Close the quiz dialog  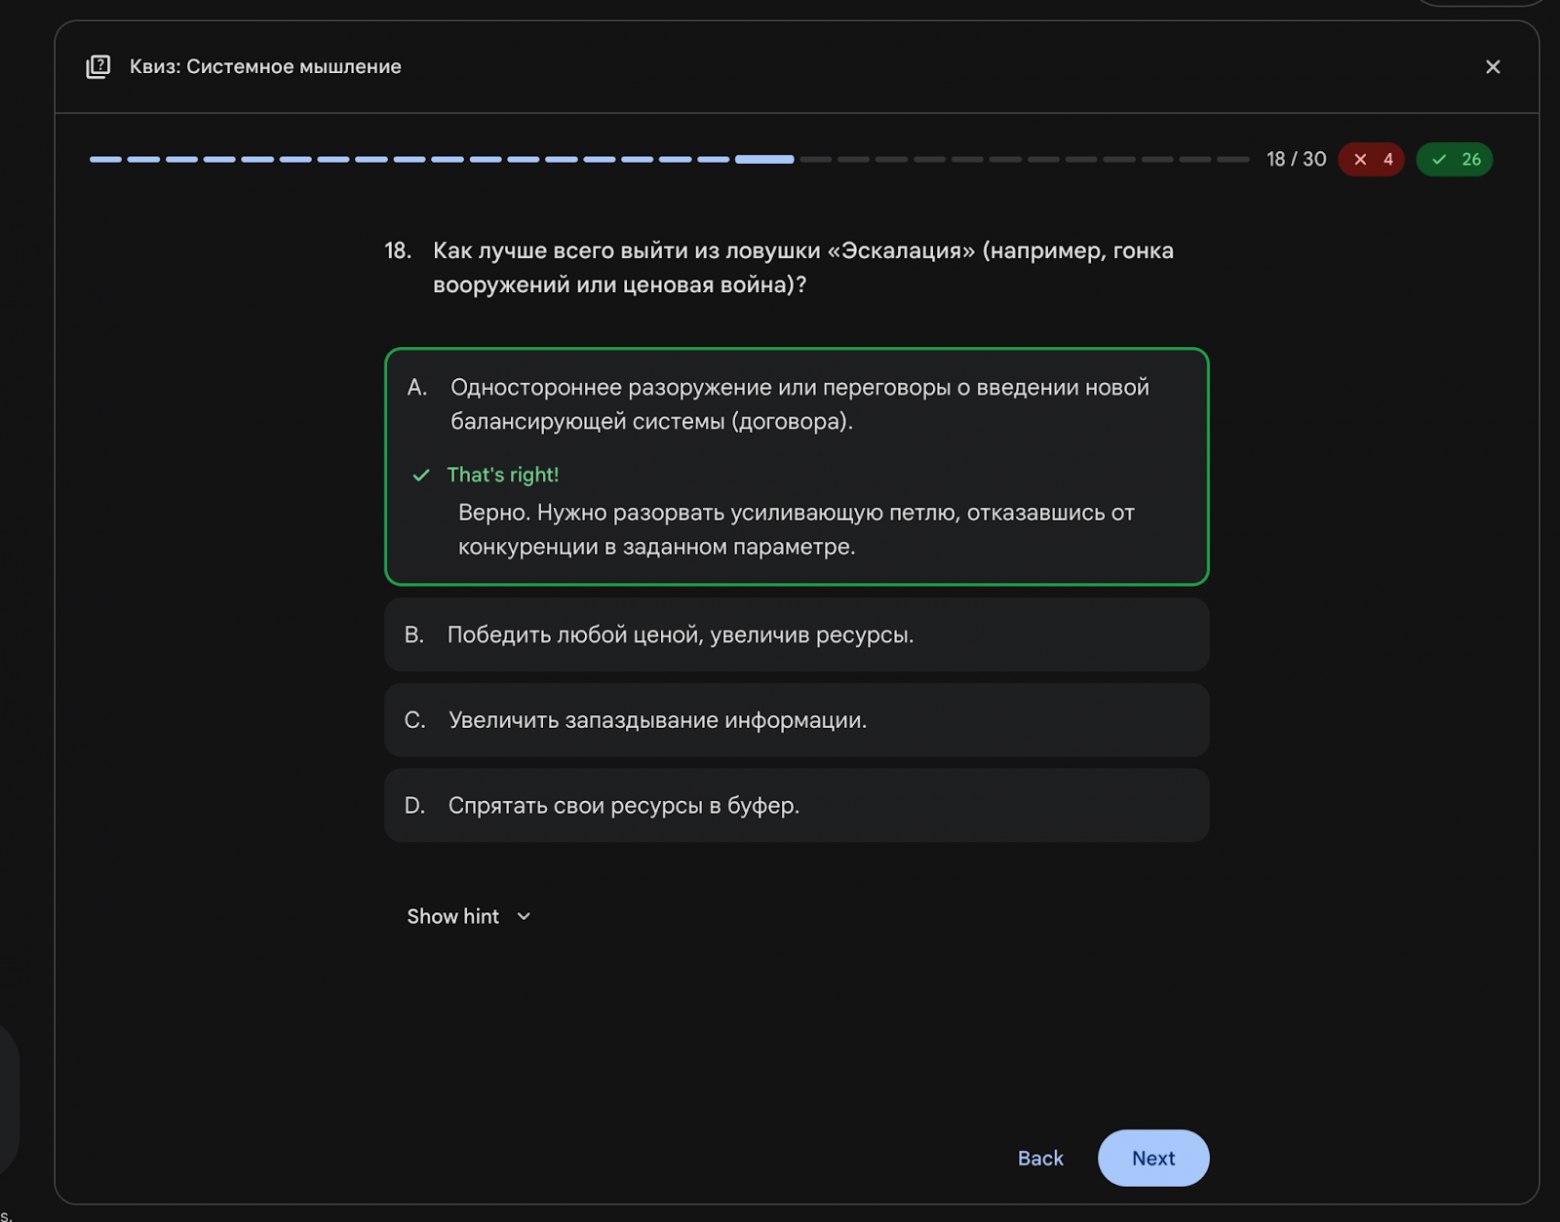(x=1493, y=67)
